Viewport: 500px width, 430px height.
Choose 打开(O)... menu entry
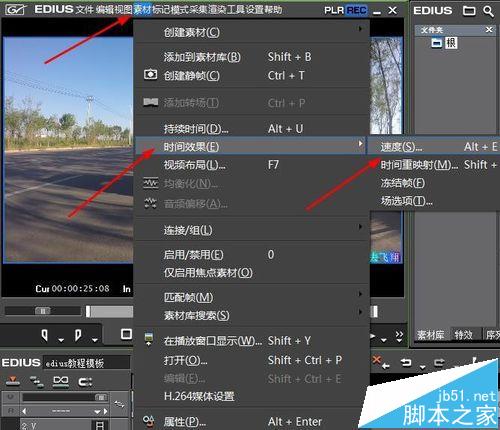252,360
